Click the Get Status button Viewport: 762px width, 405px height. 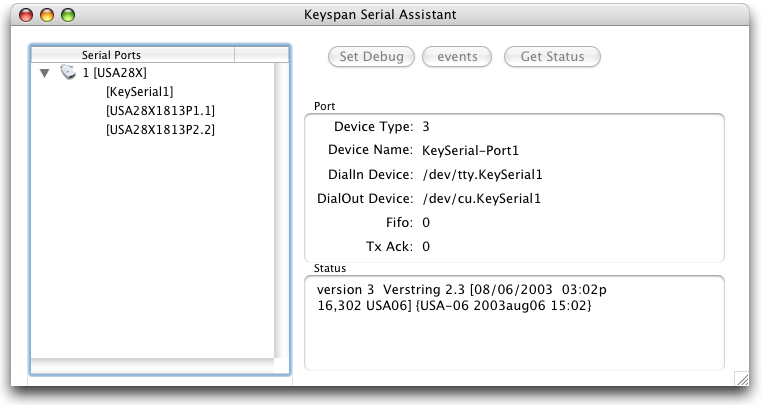tap(552, 56)
